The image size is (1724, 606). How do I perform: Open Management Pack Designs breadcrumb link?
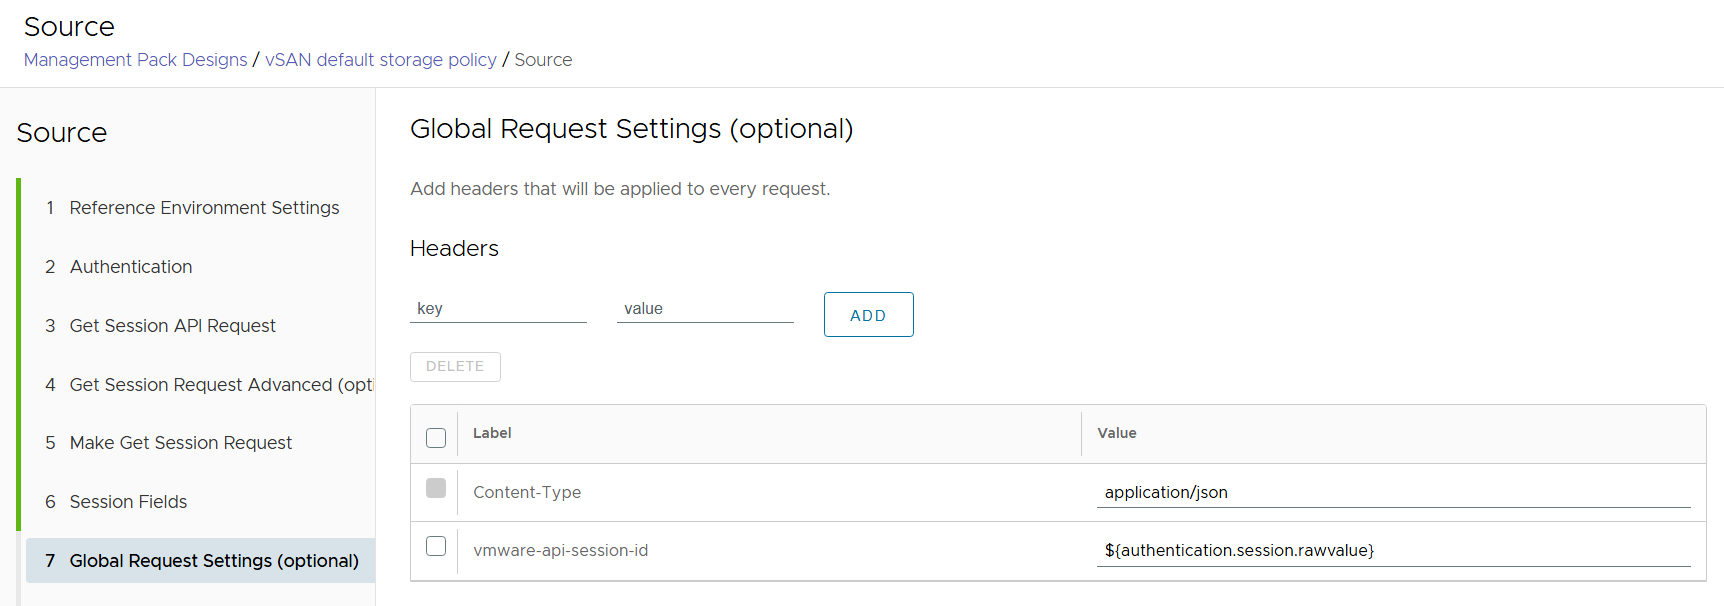point(135,60)
